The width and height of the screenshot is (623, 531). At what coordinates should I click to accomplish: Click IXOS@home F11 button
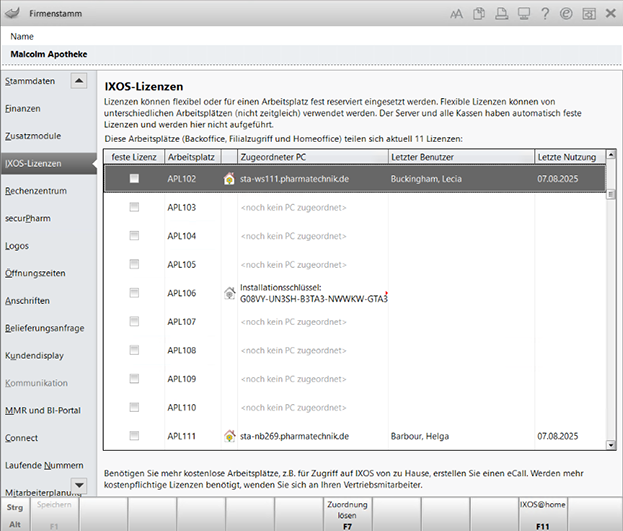click(543, 514)
